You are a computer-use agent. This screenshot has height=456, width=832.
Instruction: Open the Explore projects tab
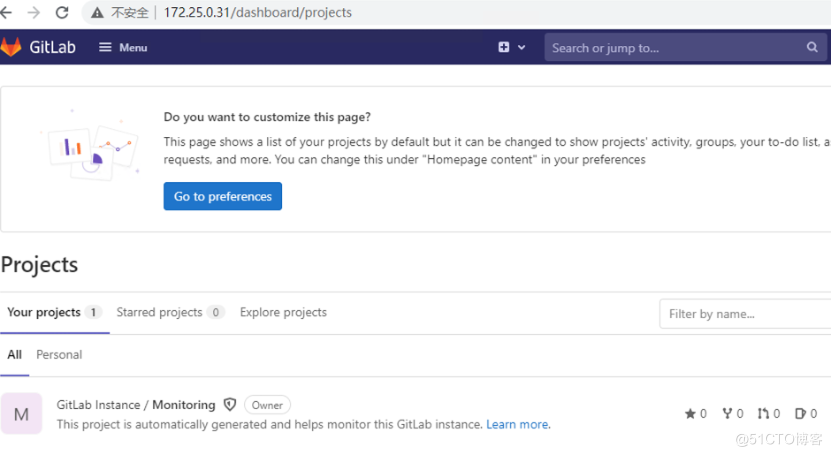[x=283, y=312]
